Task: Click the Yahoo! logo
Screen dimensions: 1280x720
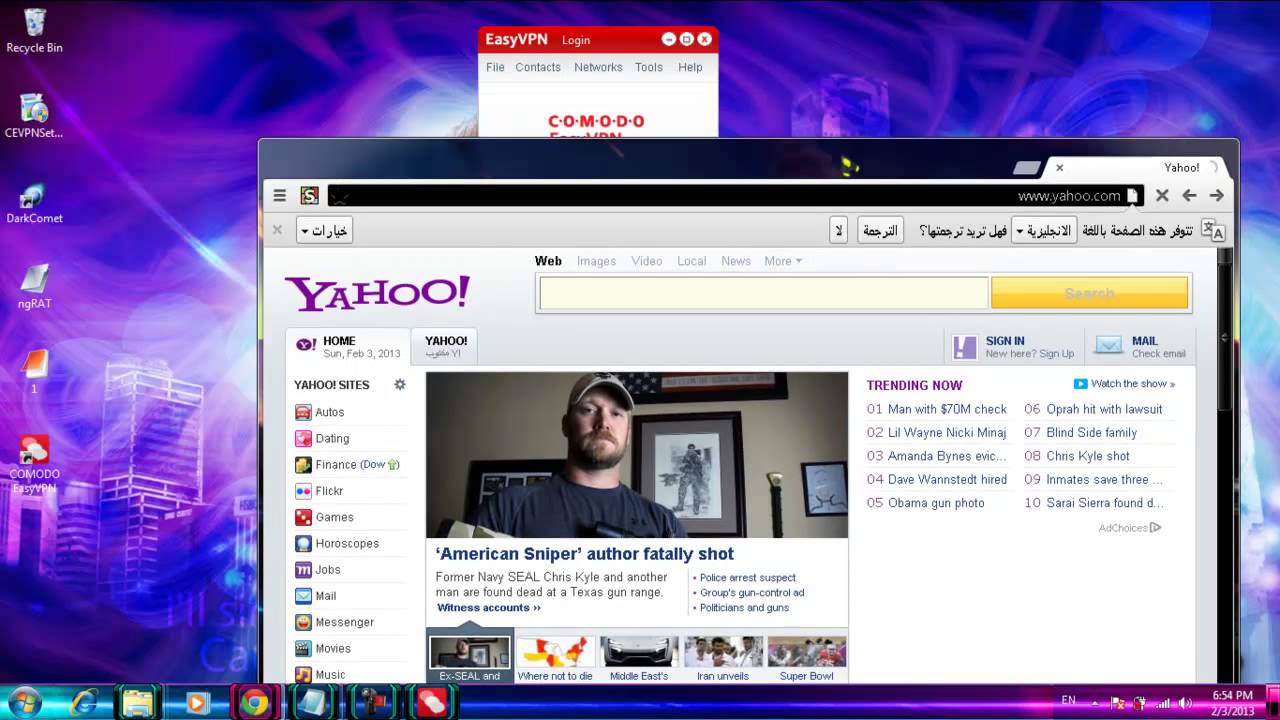Action: [x=377, y=293]
